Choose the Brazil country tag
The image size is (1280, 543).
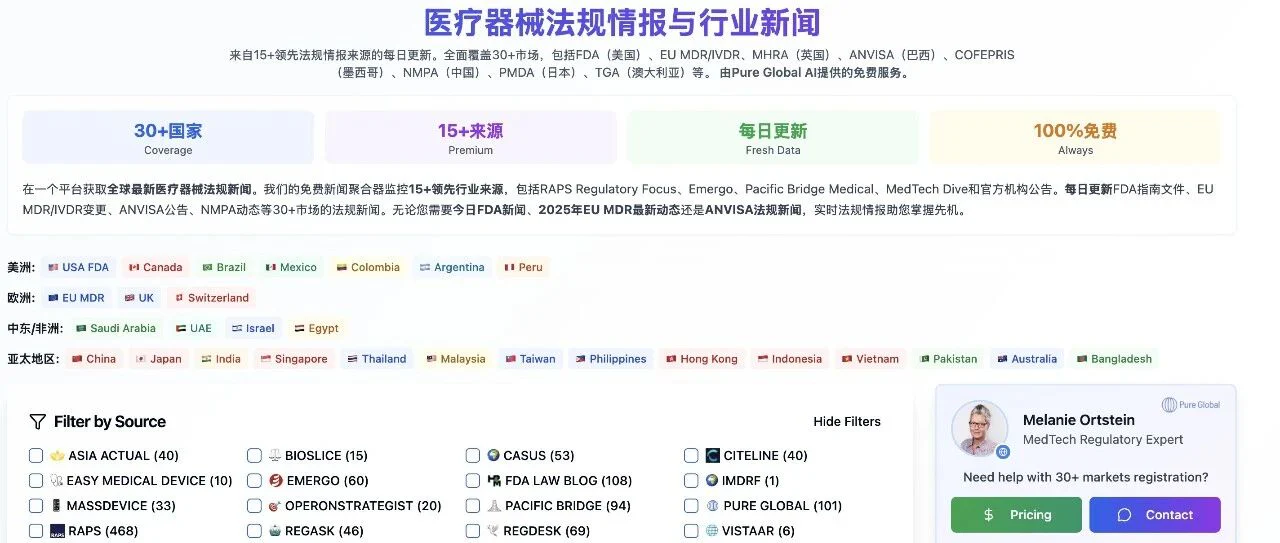point(224,267)
